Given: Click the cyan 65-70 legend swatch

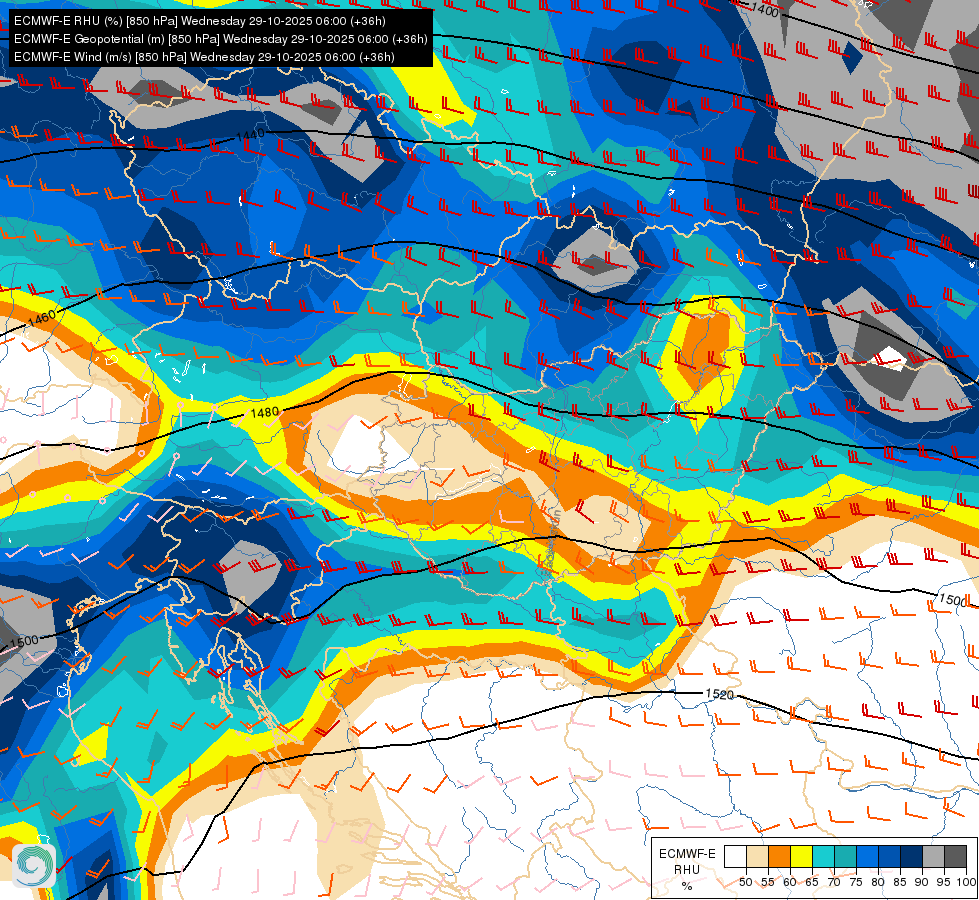Looking at the screenshot, I should click(823, 856).
